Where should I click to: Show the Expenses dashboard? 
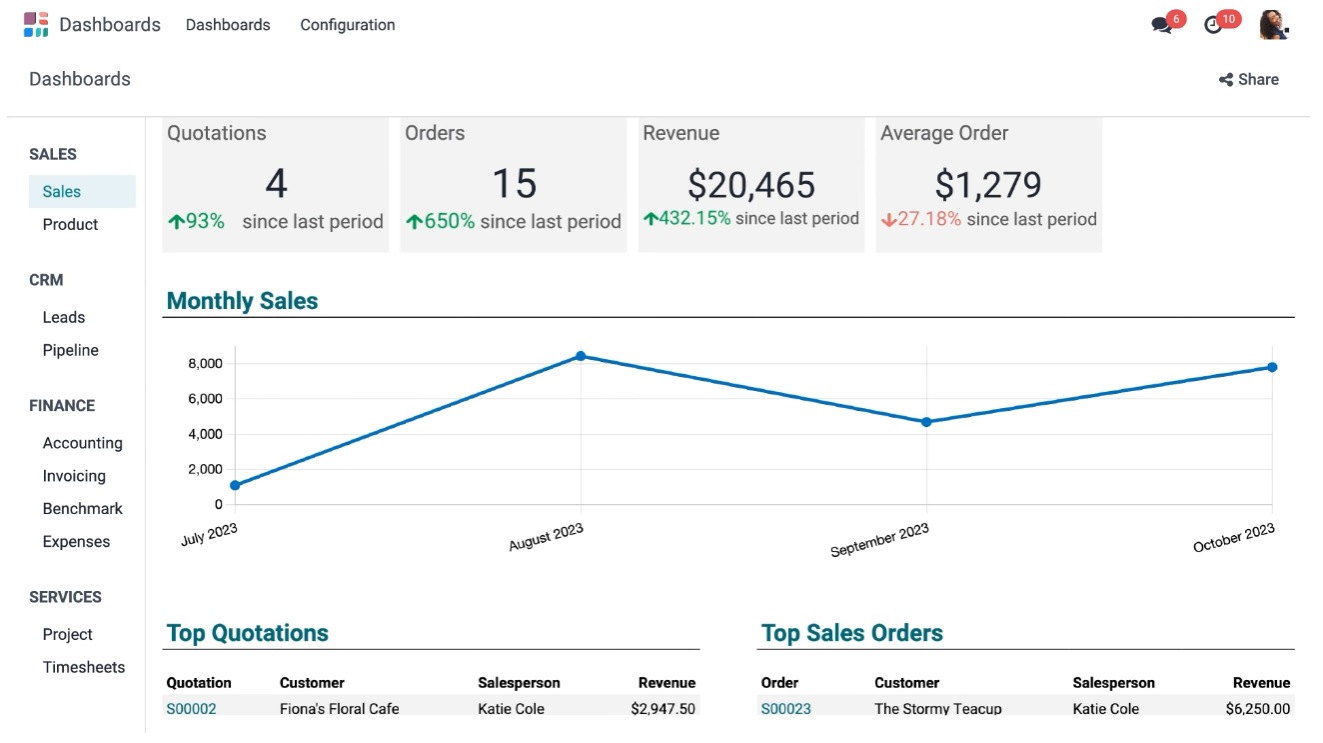pos(76,542)
